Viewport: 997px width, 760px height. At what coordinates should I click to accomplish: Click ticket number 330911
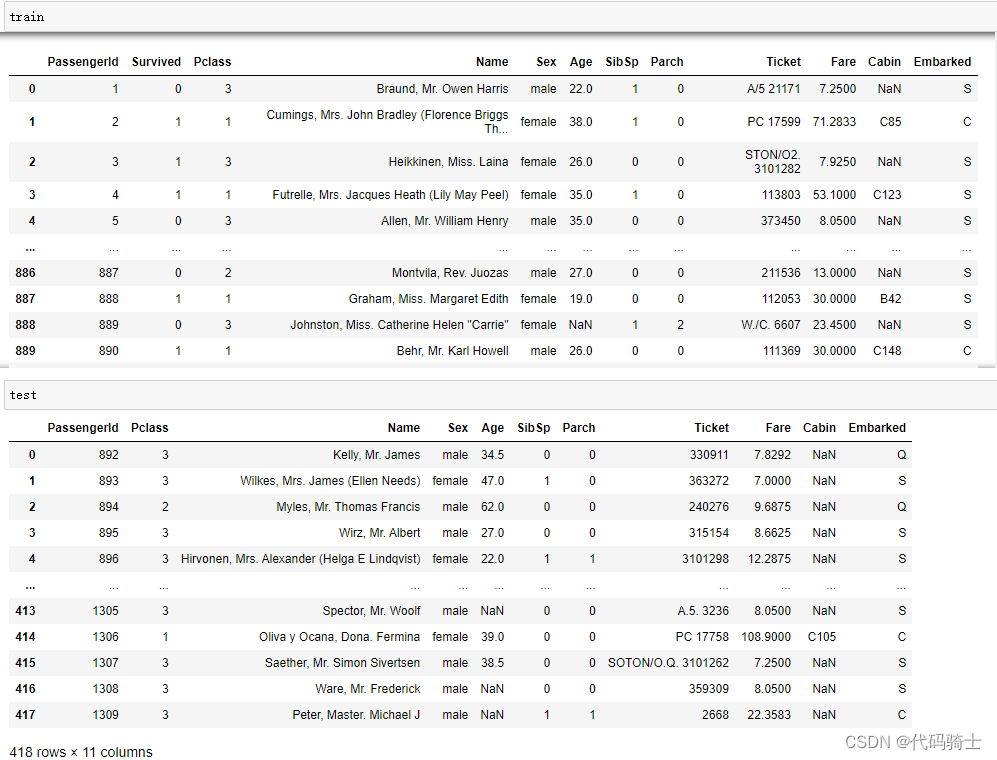(709, 455)
